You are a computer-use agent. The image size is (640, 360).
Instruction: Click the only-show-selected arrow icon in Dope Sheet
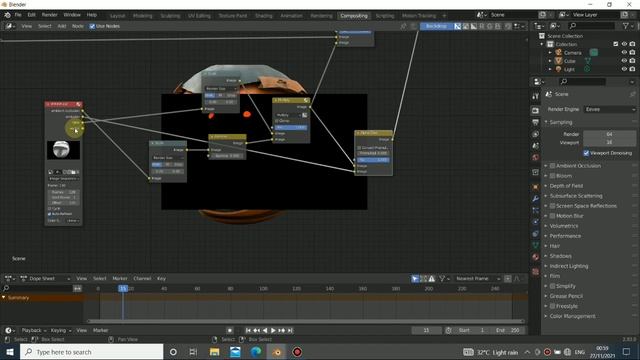coord(415,278)
